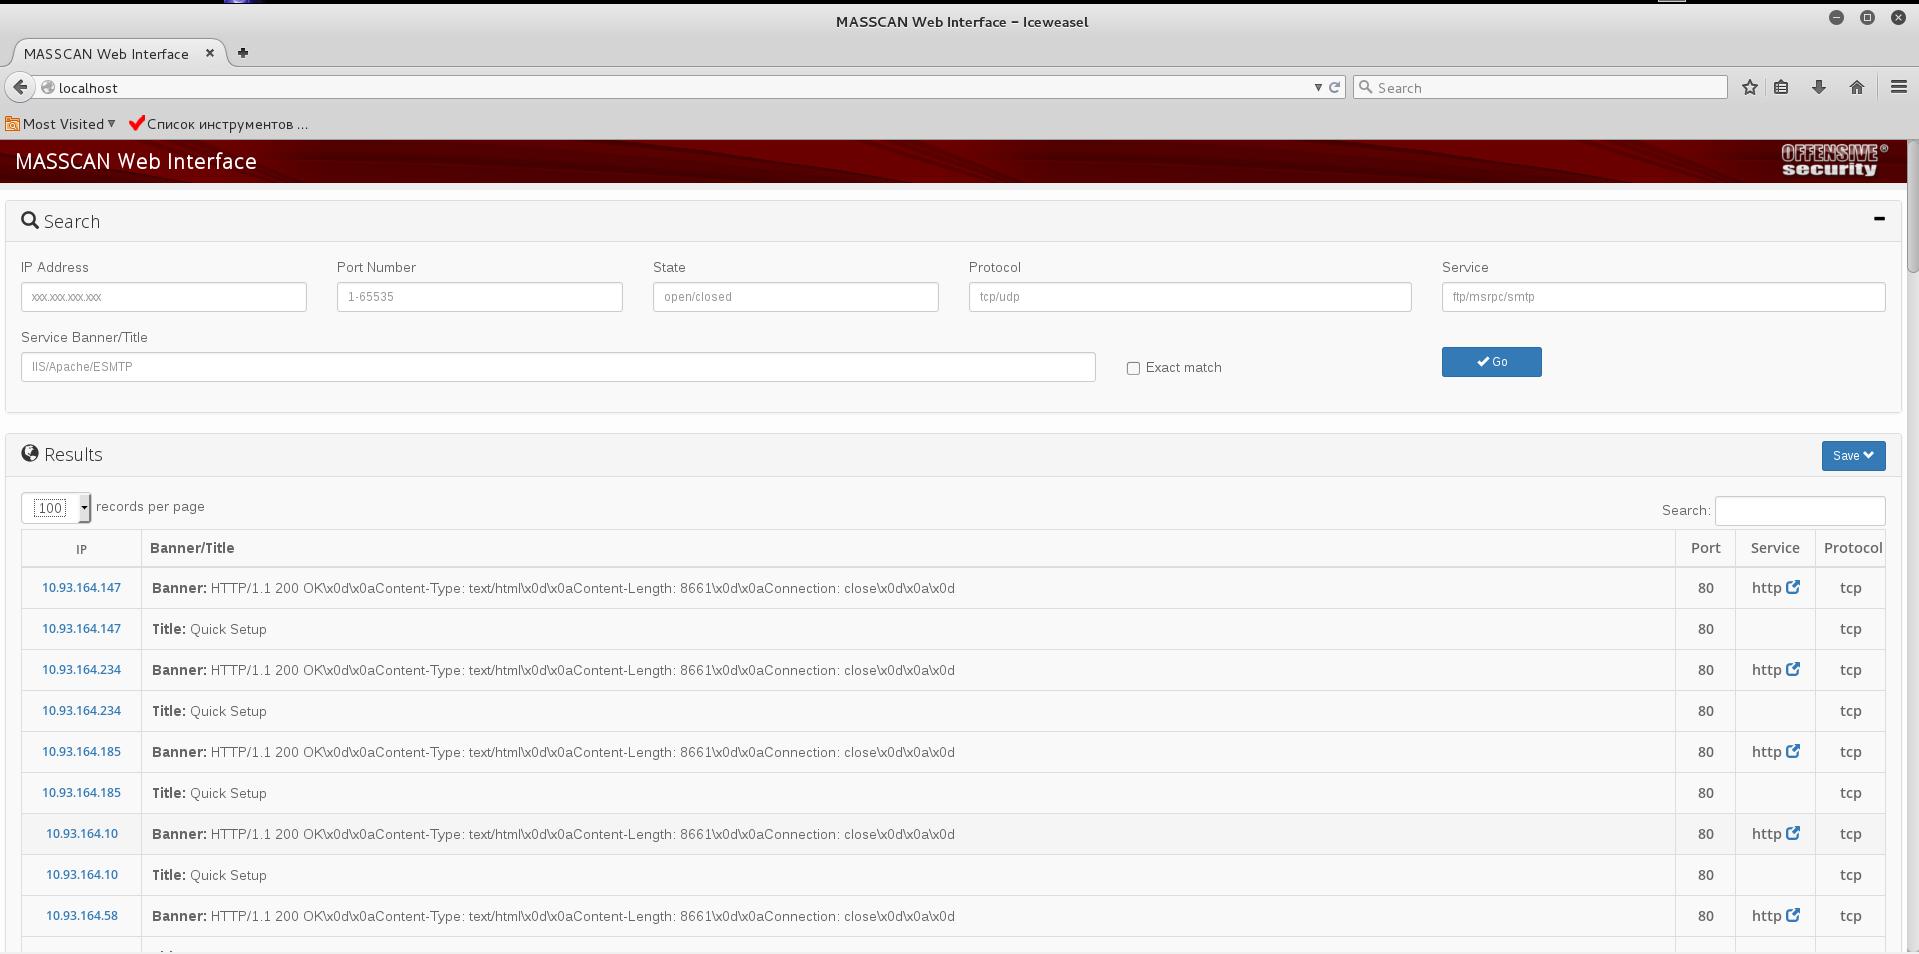Open the records per page dropdown
This screenshot has width=1919, height=954.
pyautogui.click(x=56, y=508)
